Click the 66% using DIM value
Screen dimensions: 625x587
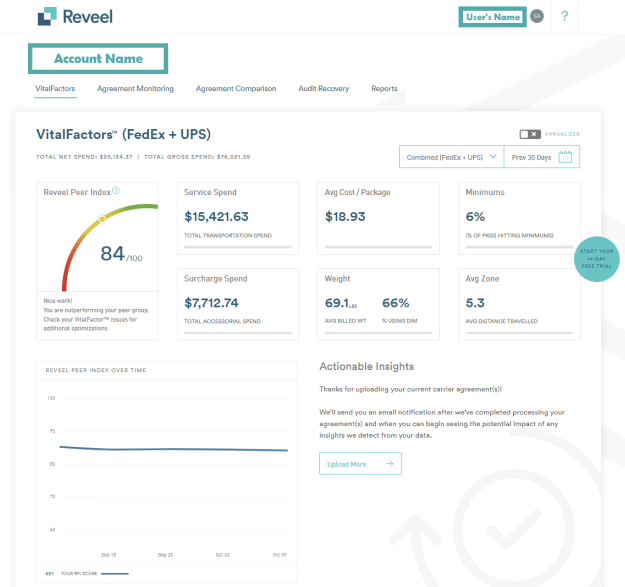395,303
